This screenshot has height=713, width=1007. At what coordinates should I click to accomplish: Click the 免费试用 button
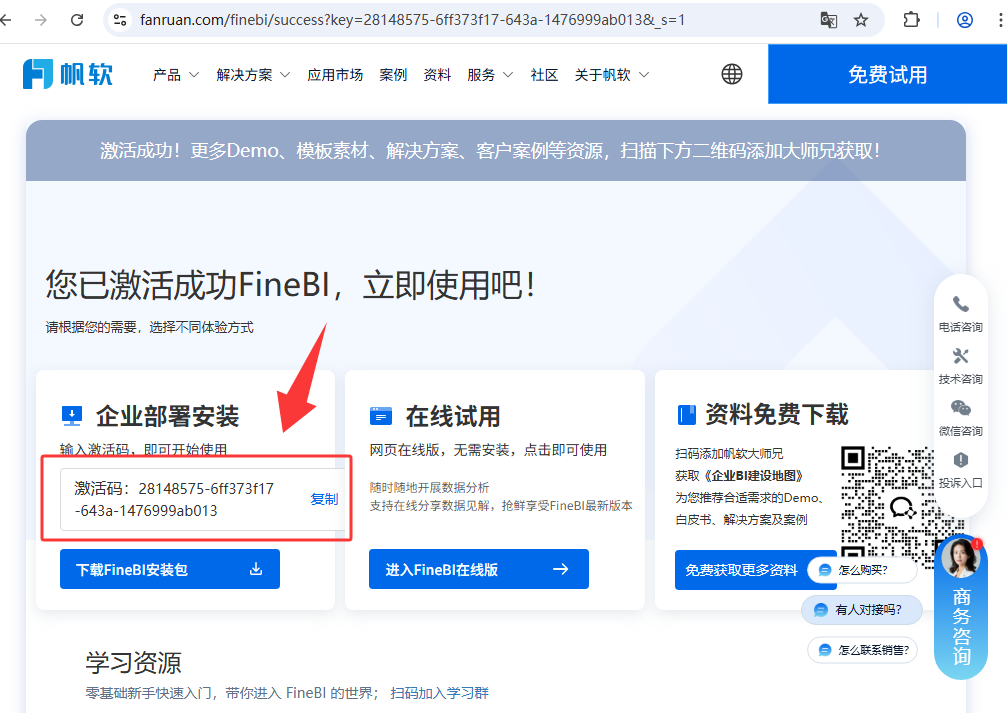(888, 75)
